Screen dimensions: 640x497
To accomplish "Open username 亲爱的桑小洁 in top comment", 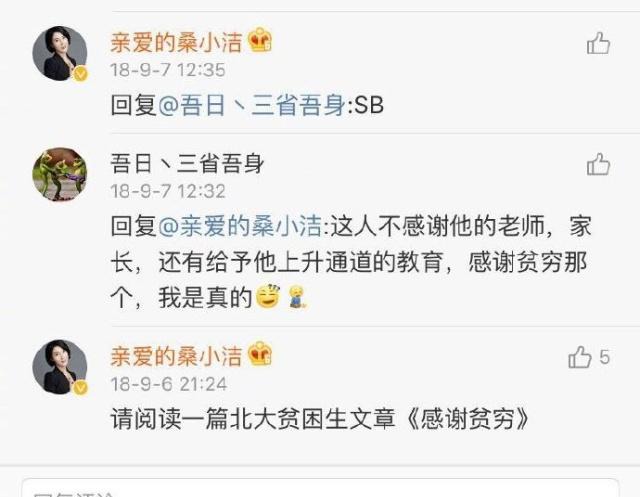I will pos(176,42).
